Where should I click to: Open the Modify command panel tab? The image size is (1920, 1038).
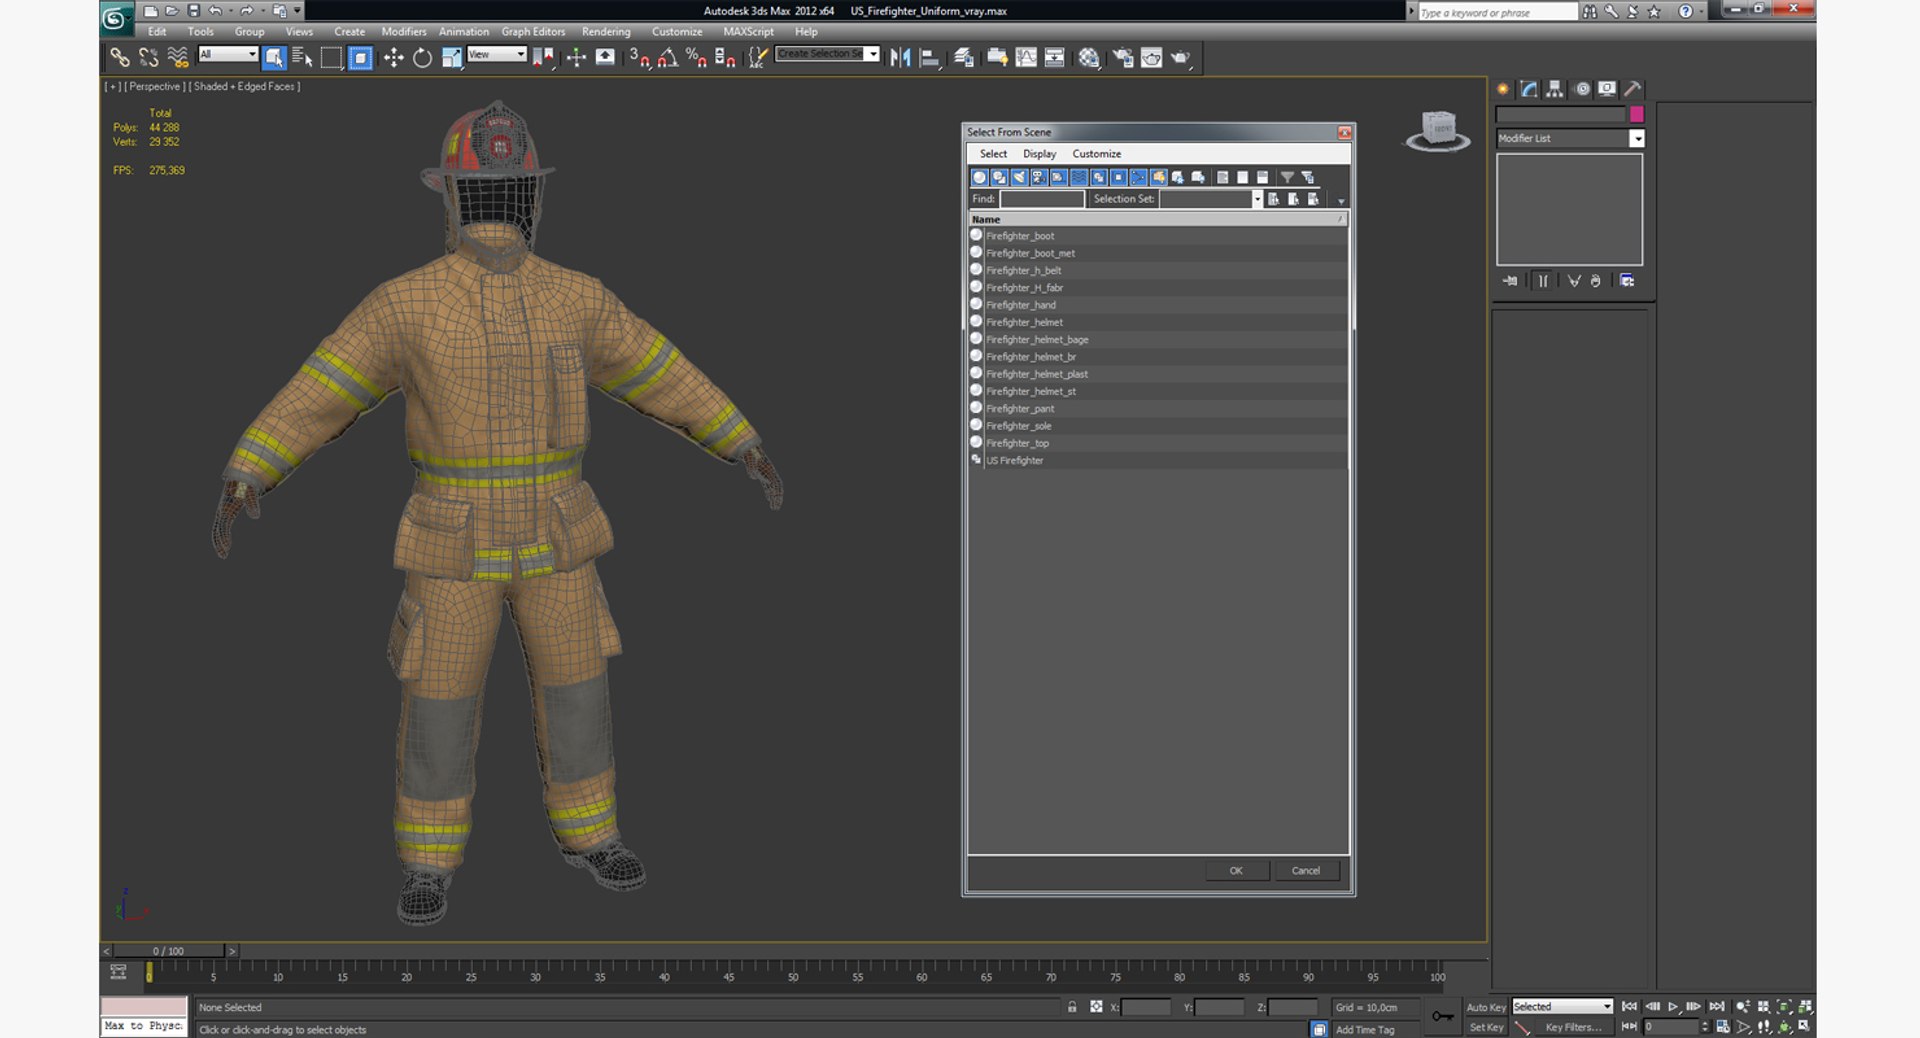[1529, 89]
